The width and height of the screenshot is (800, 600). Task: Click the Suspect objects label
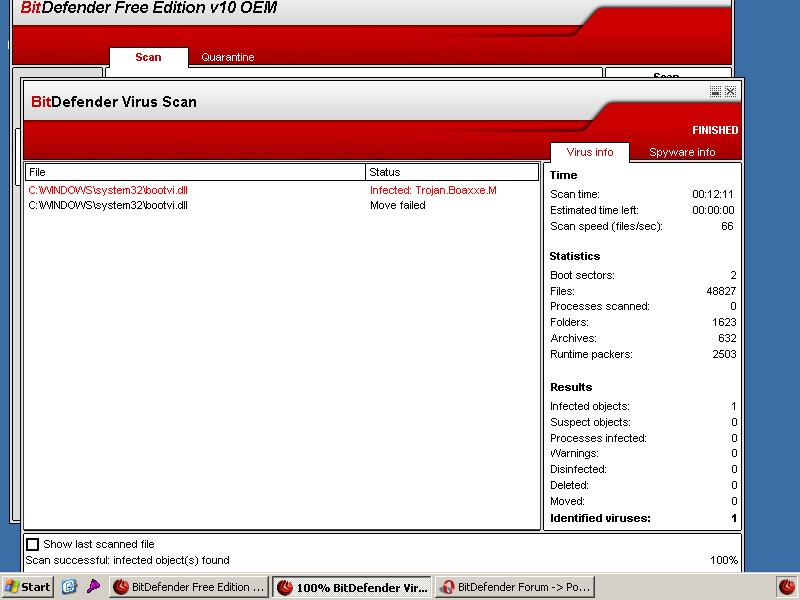[x=590, y=422]
